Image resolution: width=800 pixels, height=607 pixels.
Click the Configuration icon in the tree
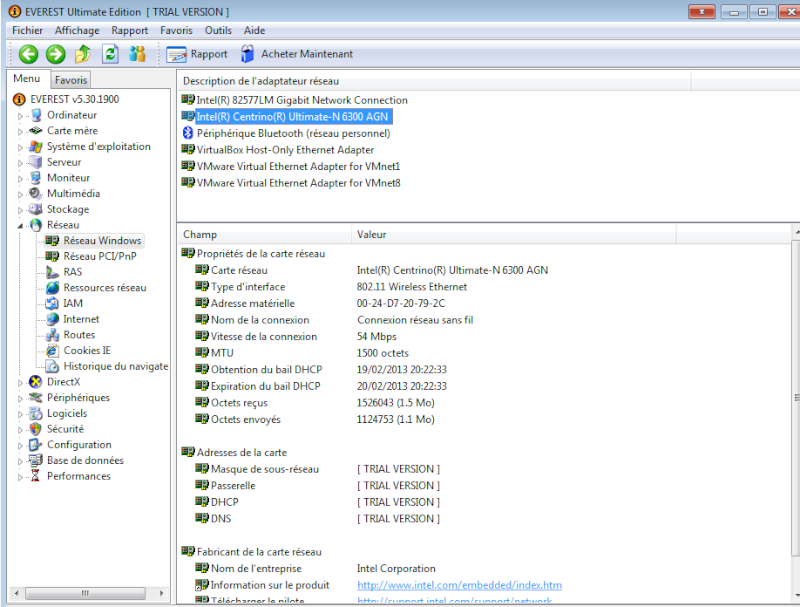(x=35, y=445)
